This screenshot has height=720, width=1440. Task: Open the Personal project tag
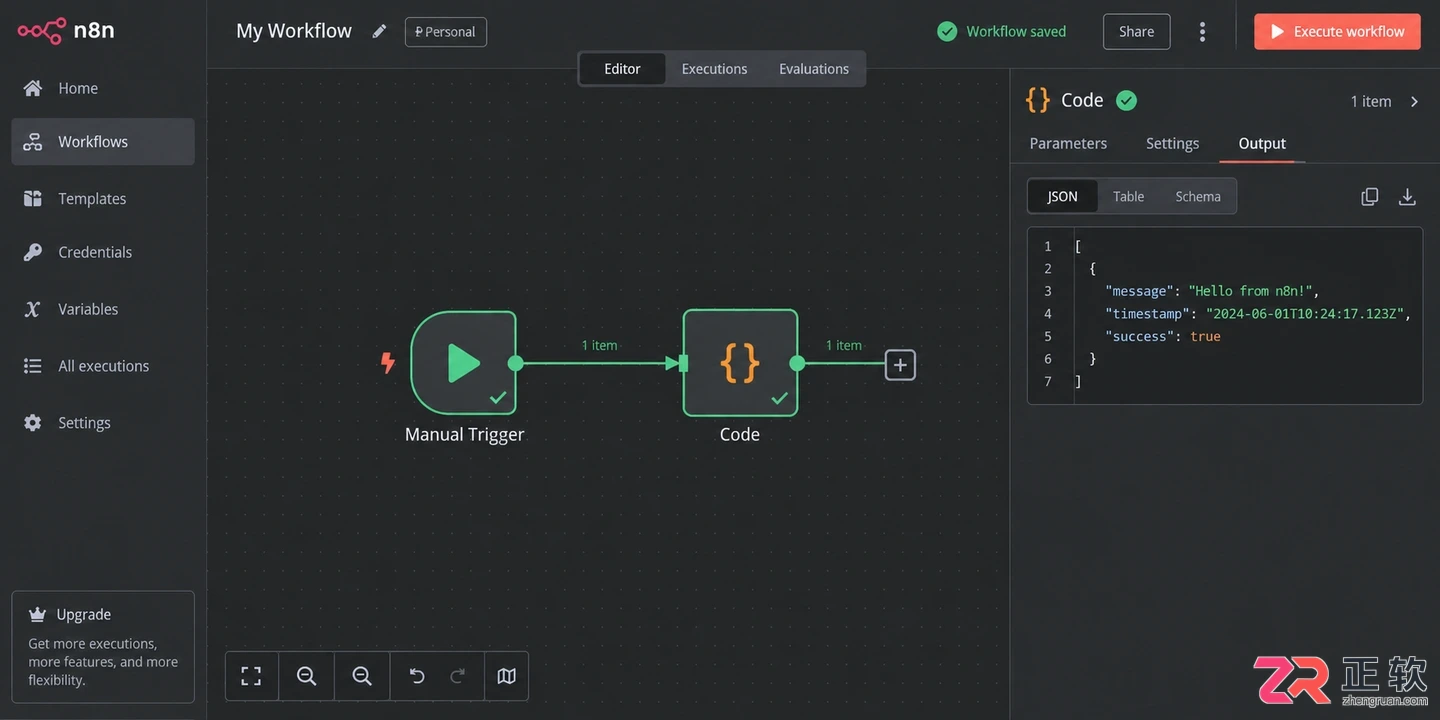point(446,32)
